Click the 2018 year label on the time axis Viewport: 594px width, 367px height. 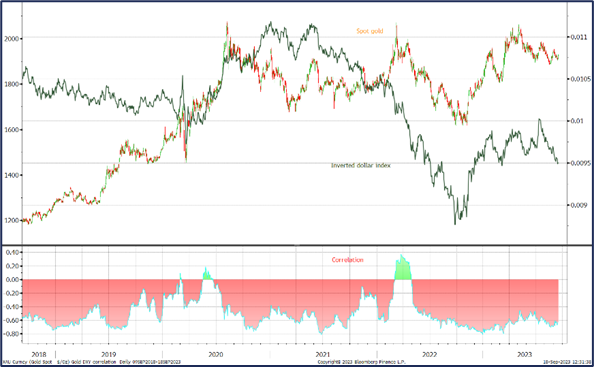(39, 355)
